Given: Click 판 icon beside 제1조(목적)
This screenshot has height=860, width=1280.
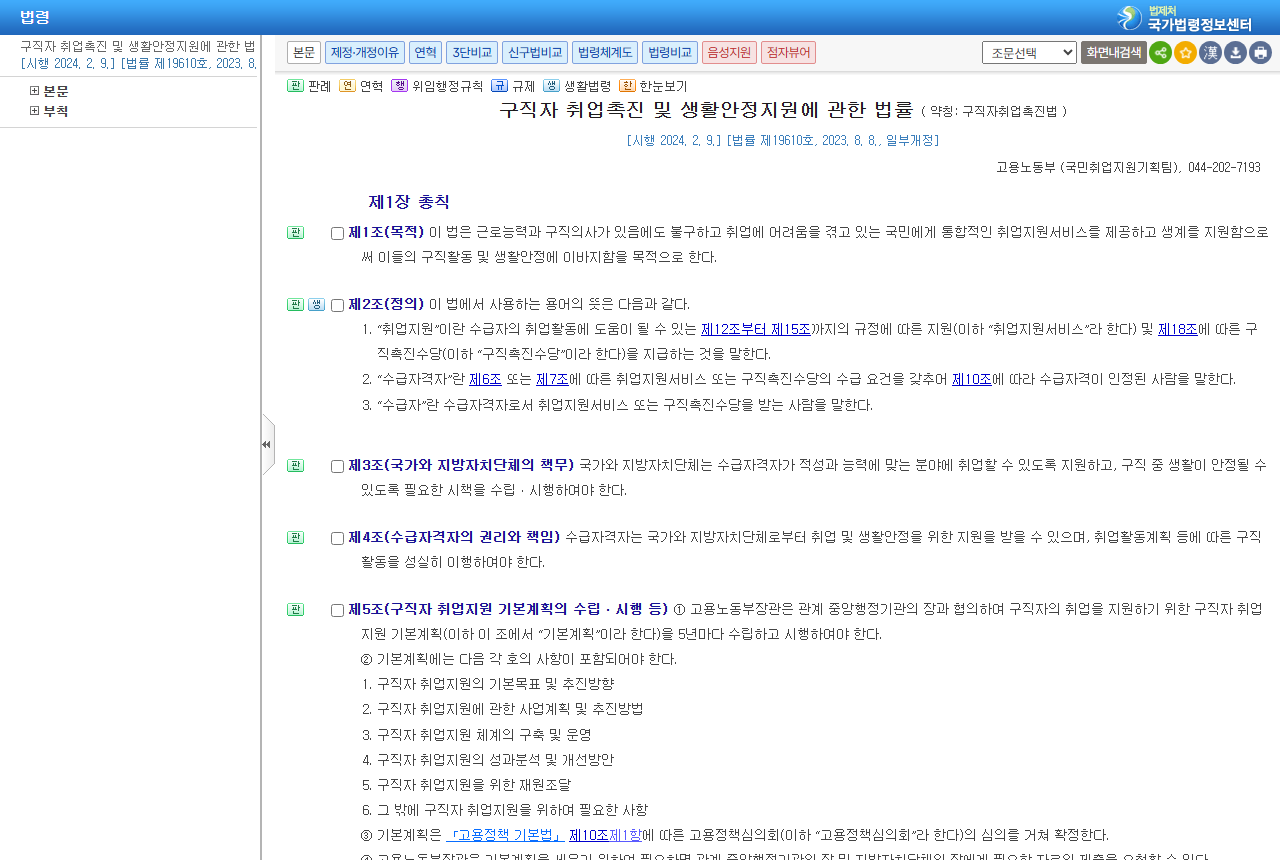Looking at the screenshot, I should (x=295, y=232).
